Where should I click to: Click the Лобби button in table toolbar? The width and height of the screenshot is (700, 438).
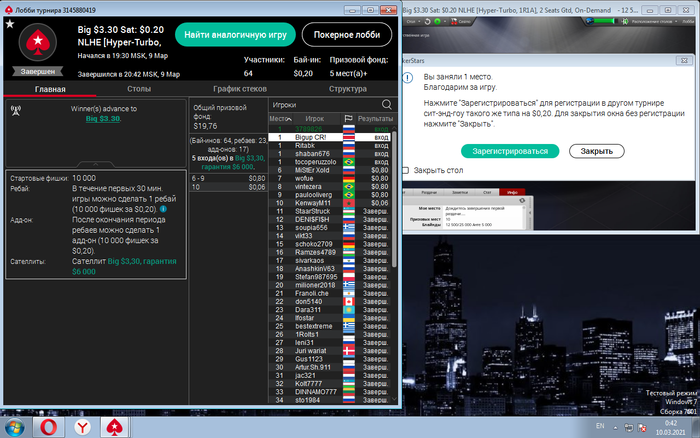[688, 21]
